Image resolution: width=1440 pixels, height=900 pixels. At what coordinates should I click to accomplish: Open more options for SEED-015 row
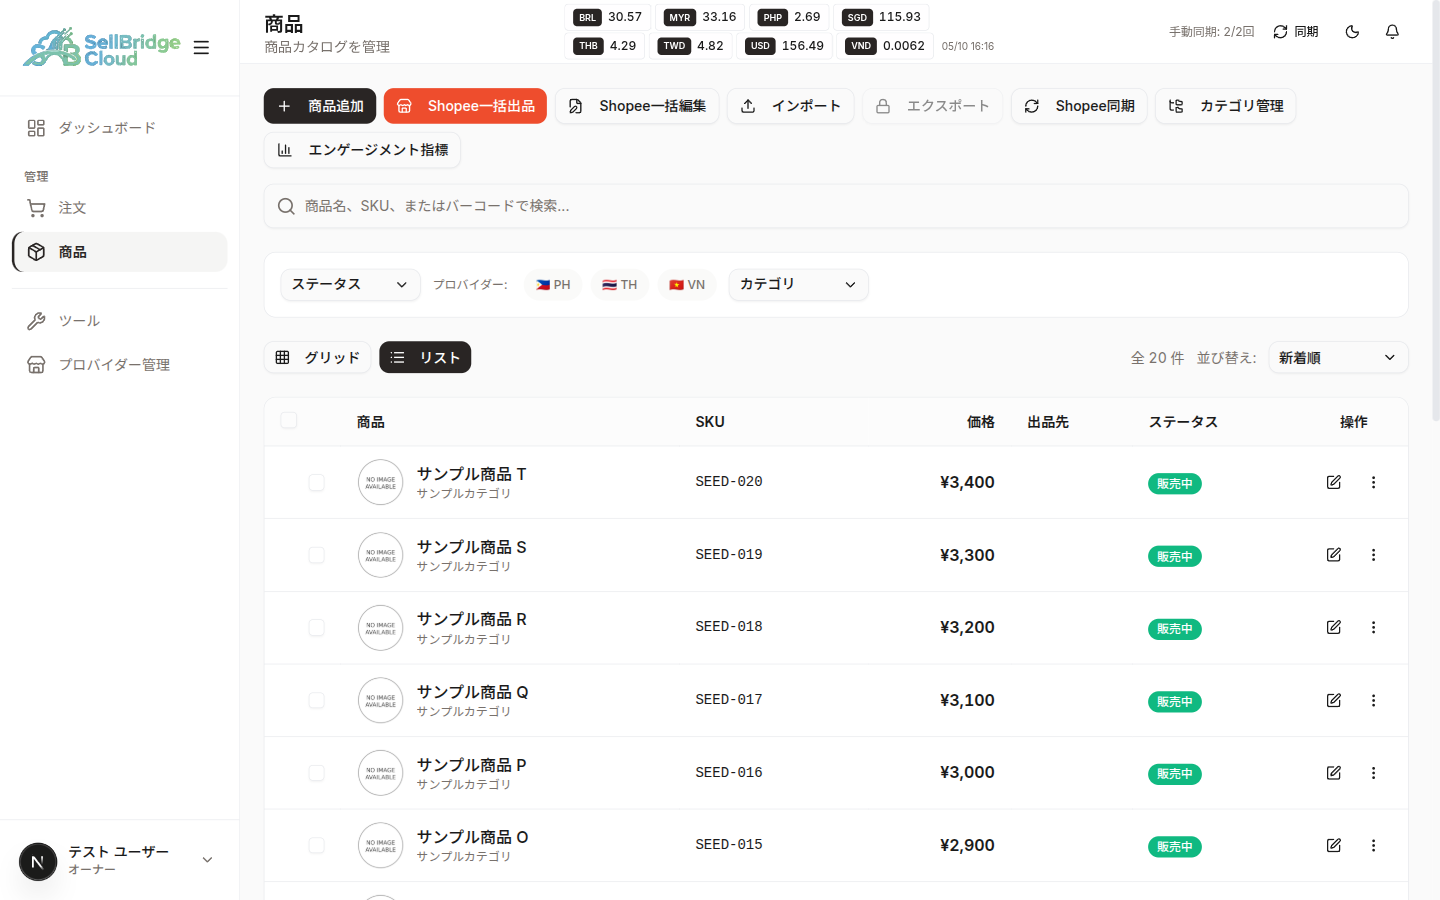(x=1373, y=846)
